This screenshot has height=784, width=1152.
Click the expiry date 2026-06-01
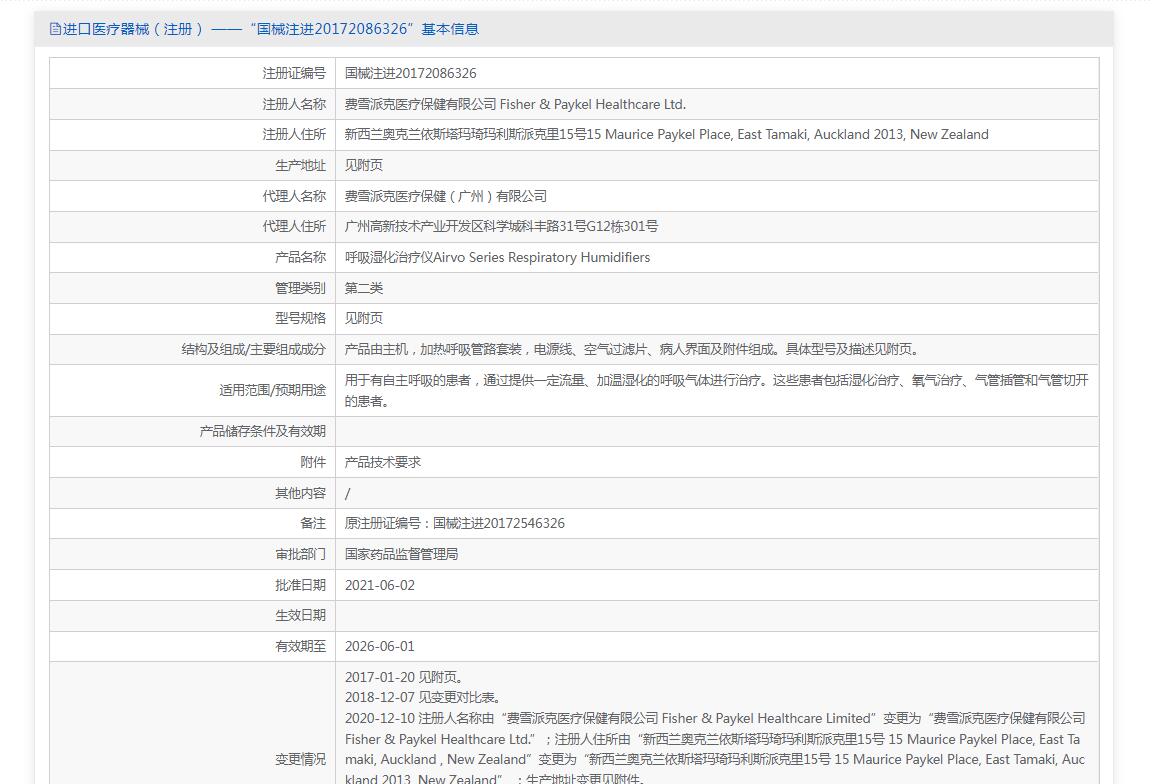pyautogui.click(x=379, y=646)
